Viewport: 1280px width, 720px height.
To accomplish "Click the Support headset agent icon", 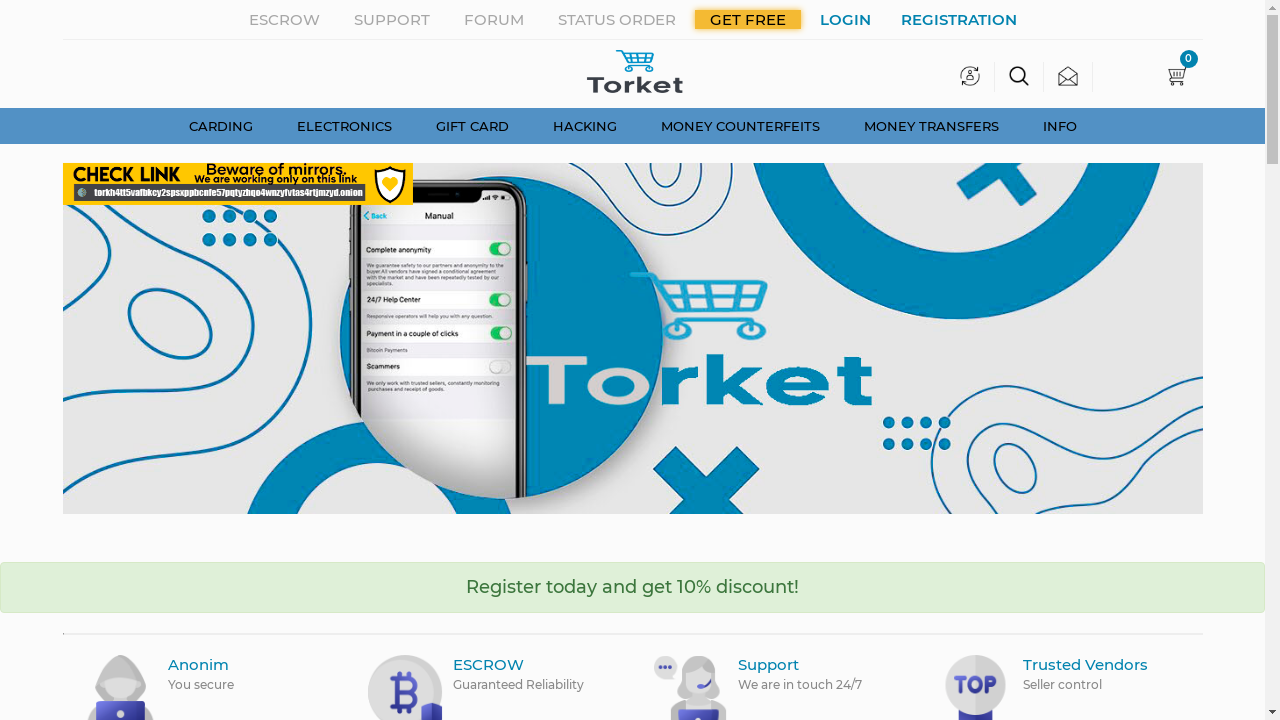I will [x=690, y=688].
